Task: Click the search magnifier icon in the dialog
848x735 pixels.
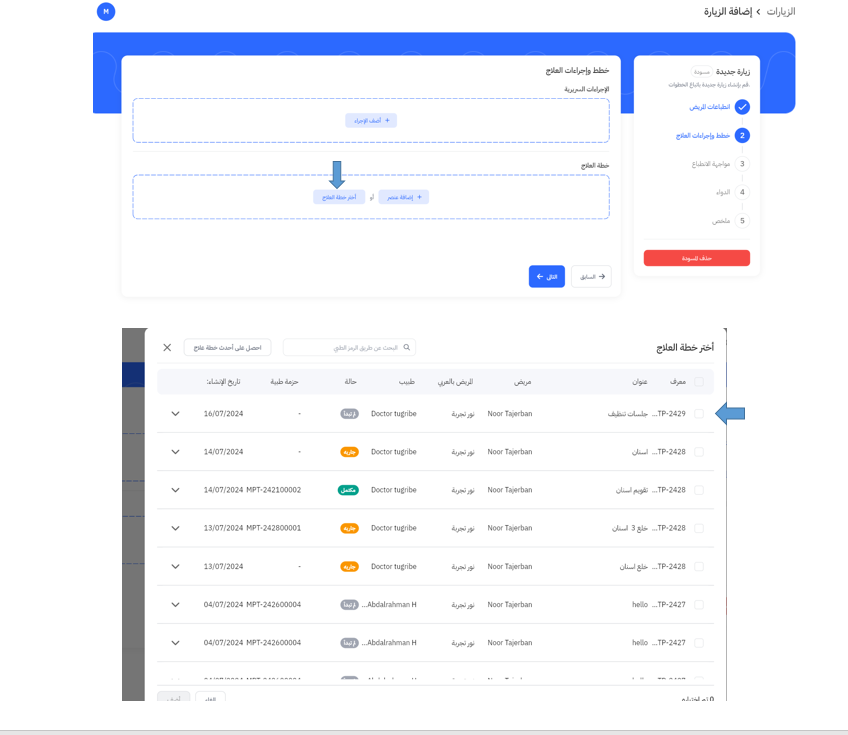Action: tap(406, 347)
